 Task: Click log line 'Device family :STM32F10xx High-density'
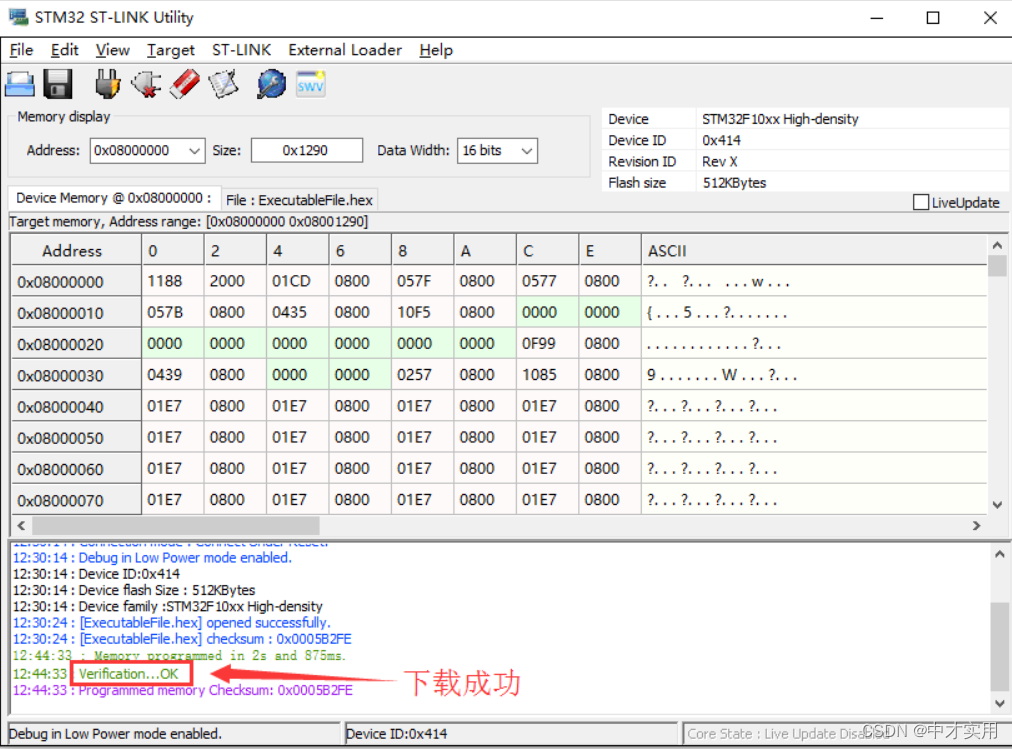pos(200,606)
